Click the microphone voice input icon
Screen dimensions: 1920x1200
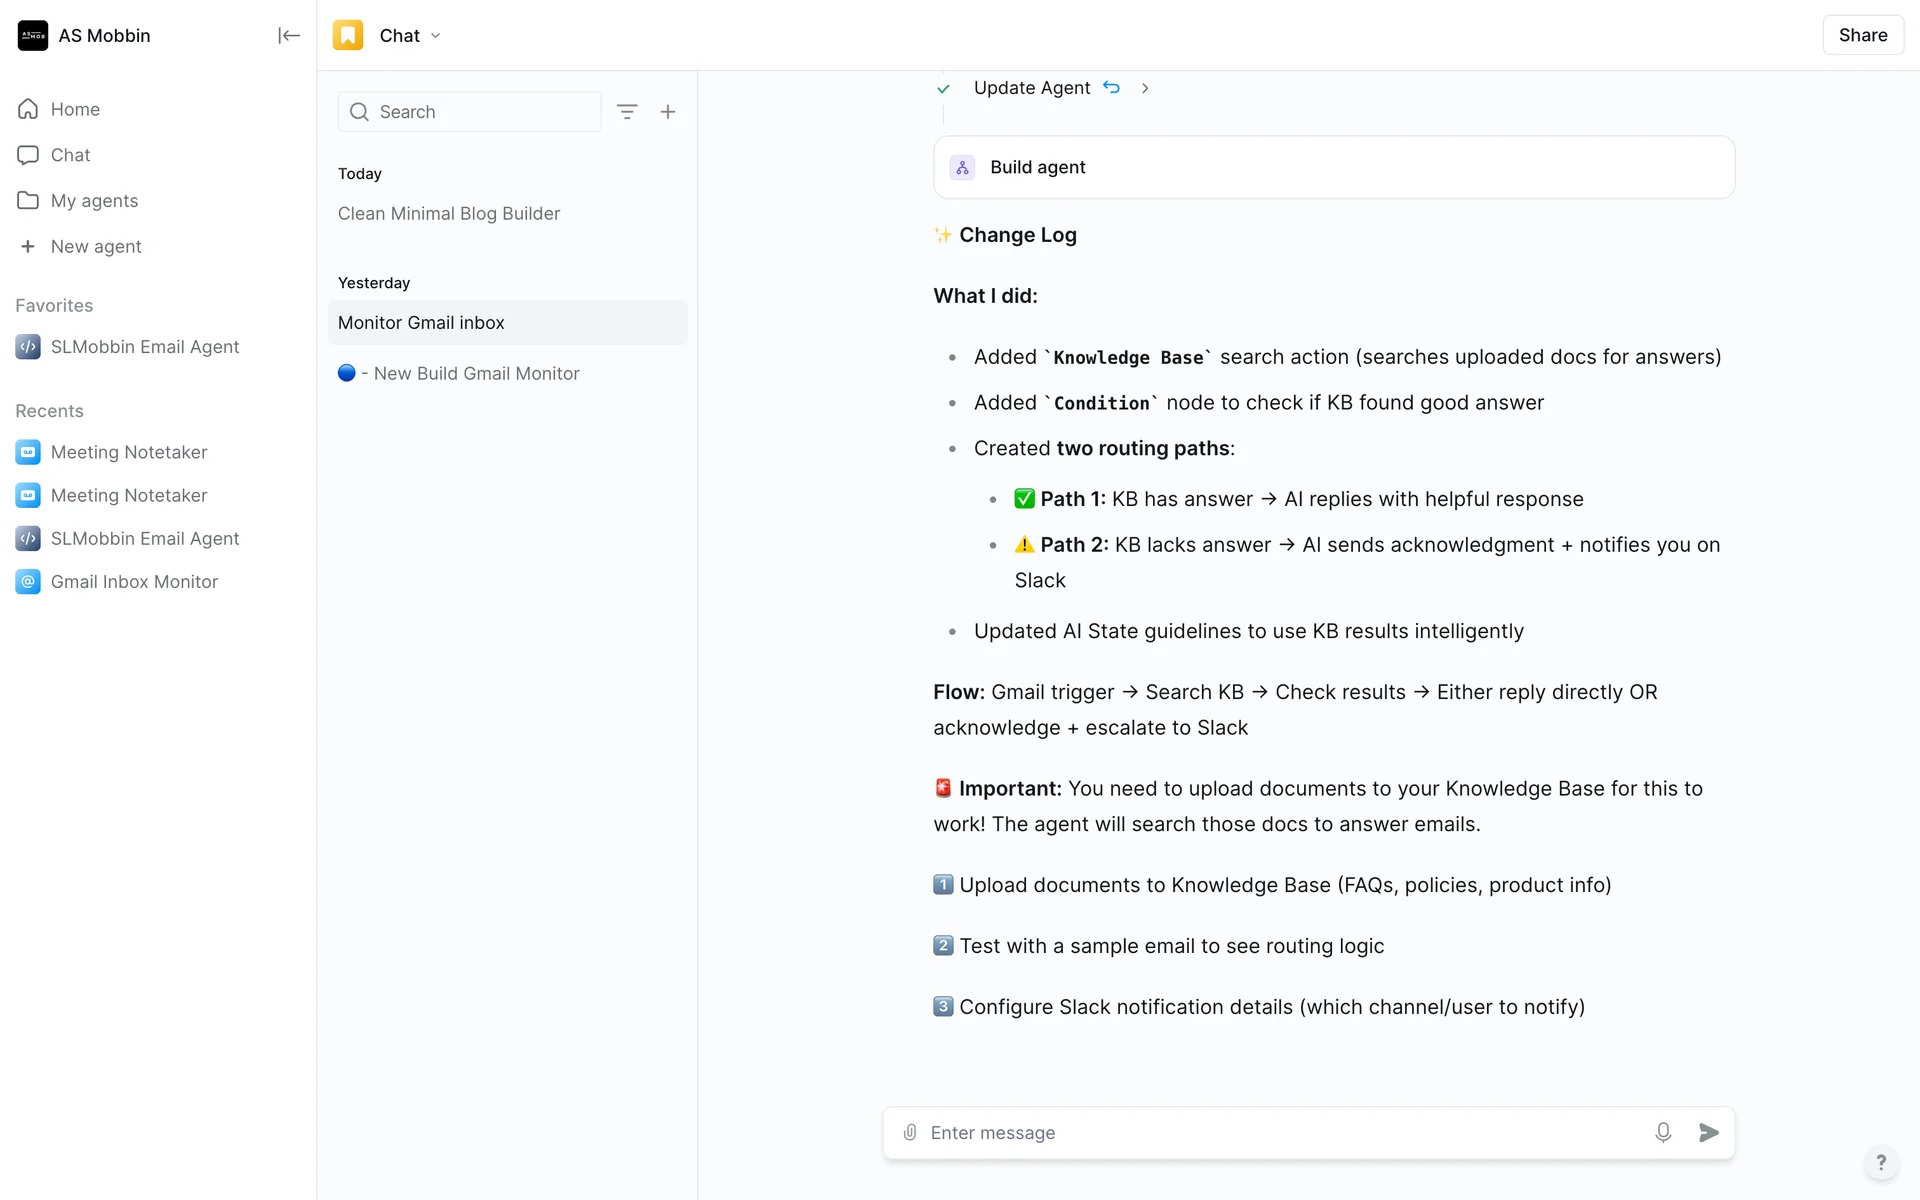tap(1663, 1132)
